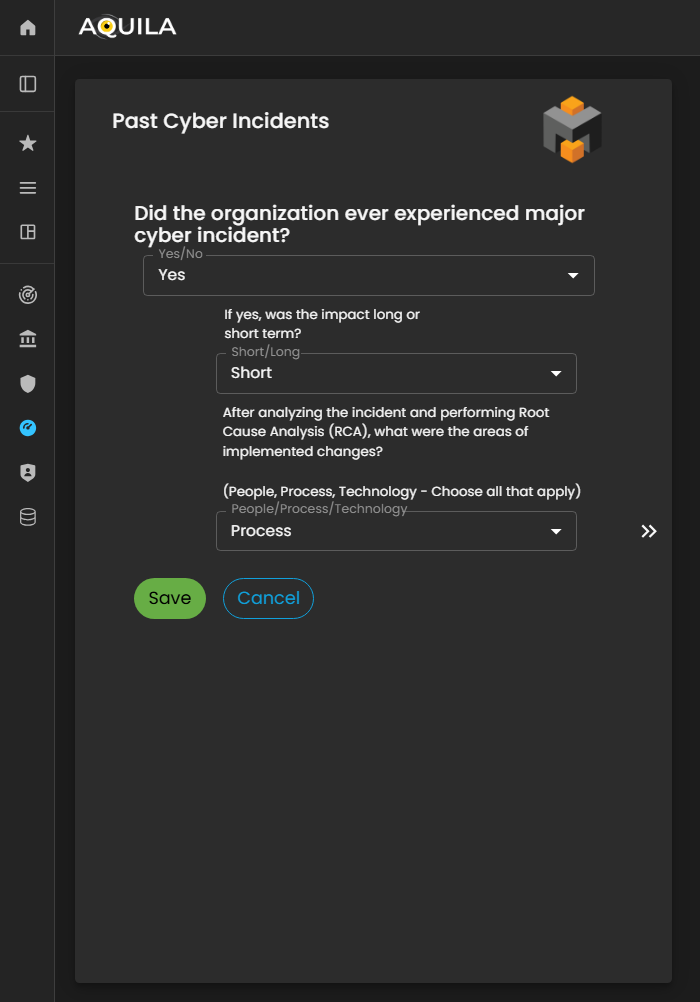700x1002 pixels.
Task: Click the Cancel button
Action: click(268, 598)
